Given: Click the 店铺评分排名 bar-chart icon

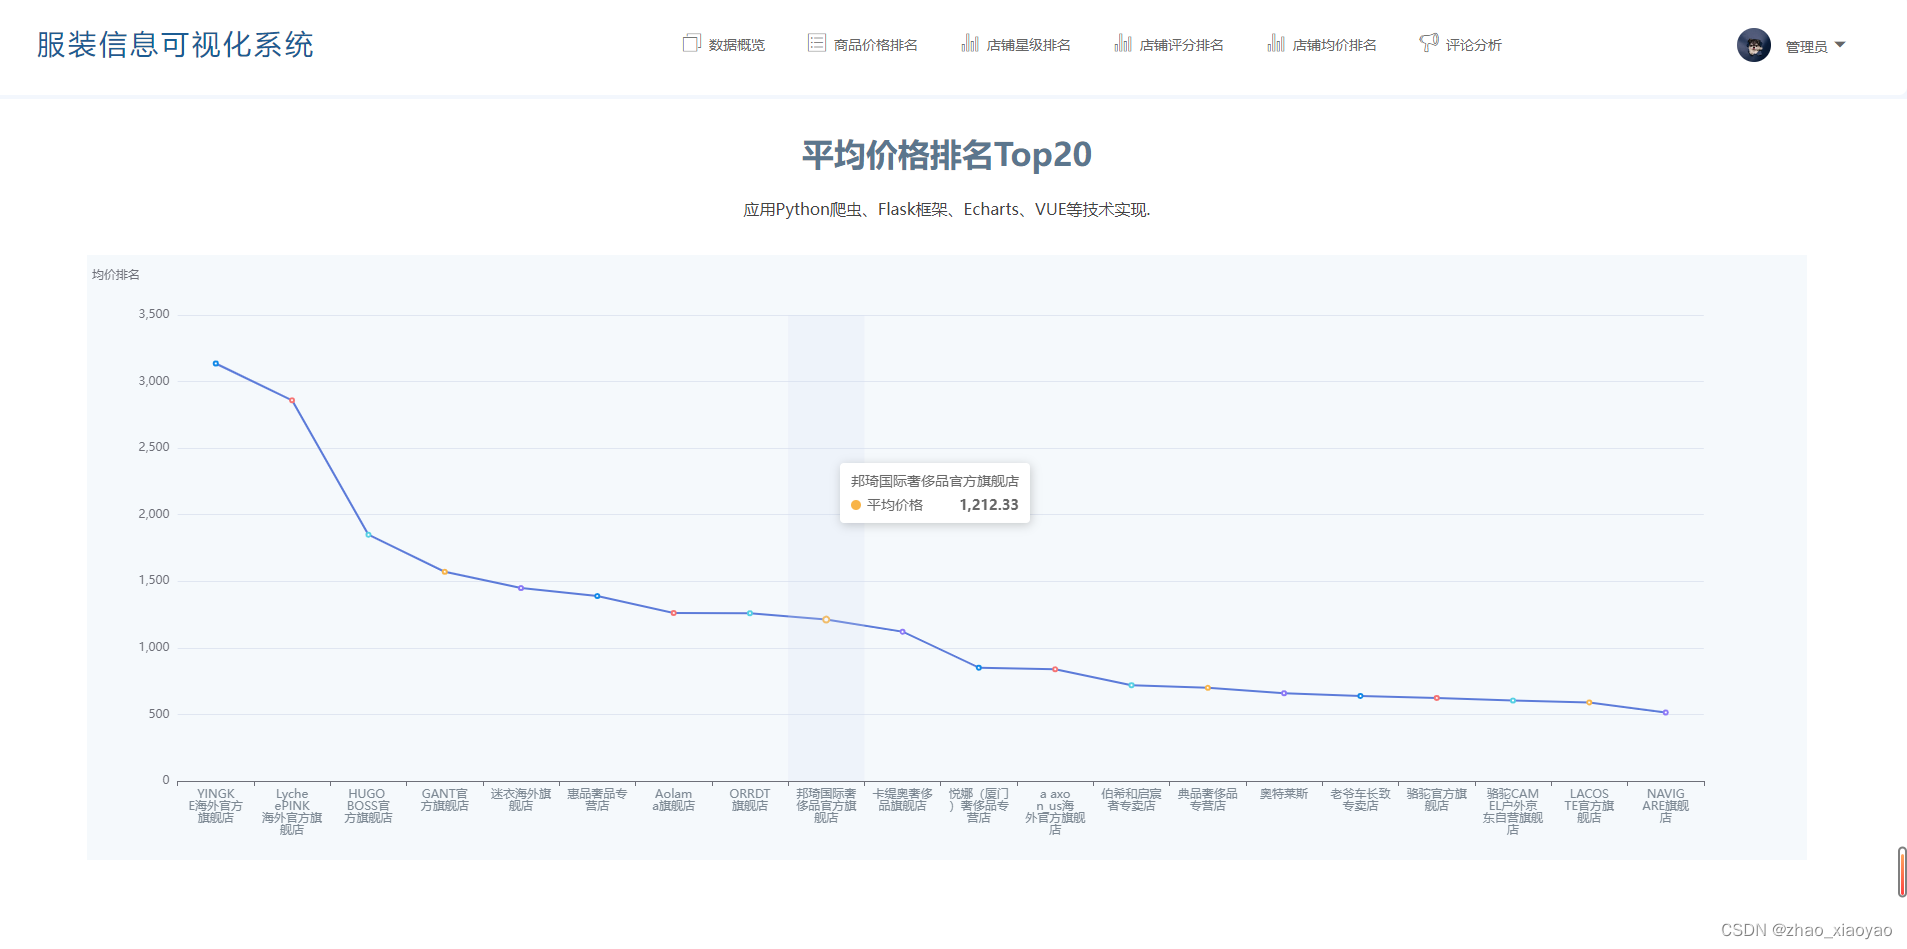Looking at the screenshot, I should click(1123, 43).
